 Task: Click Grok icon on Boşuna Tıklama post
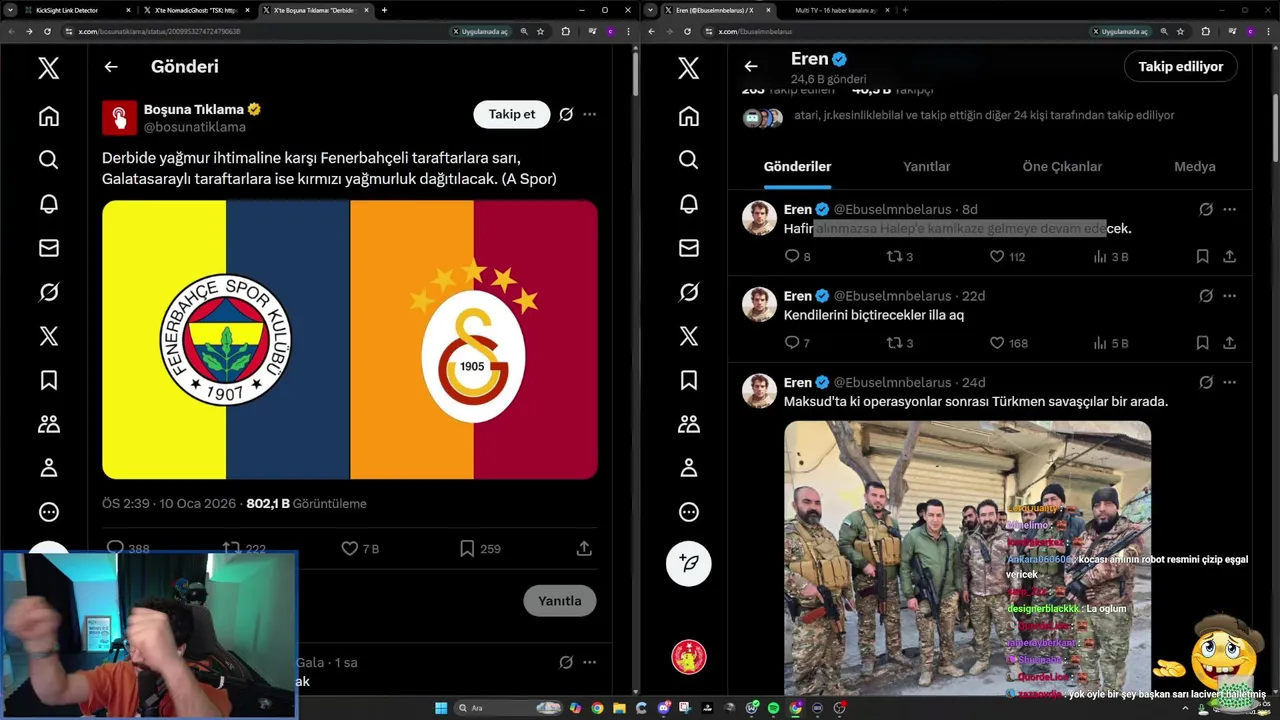point(566,114)
